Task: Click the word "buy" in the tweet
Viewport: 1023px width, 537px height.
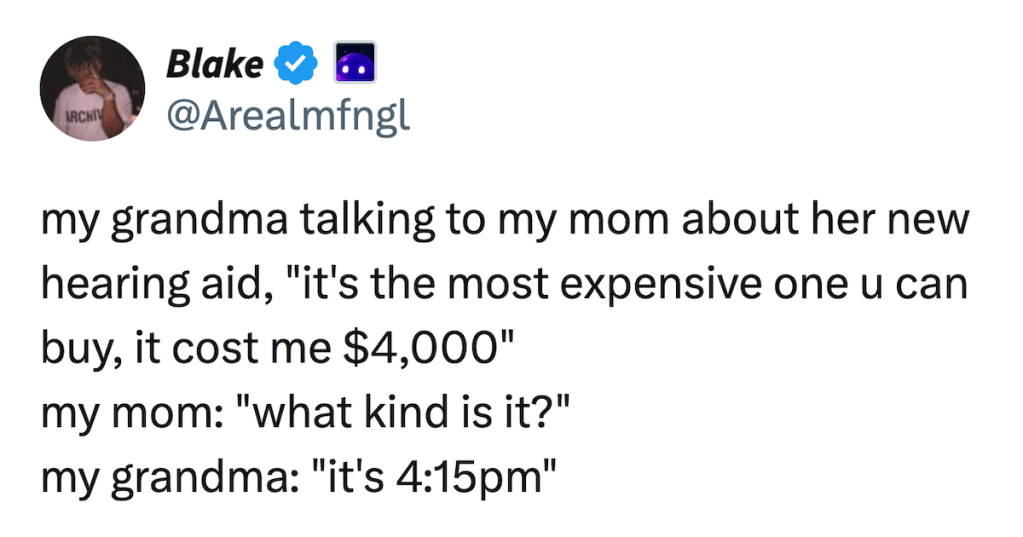Action: 72,349
